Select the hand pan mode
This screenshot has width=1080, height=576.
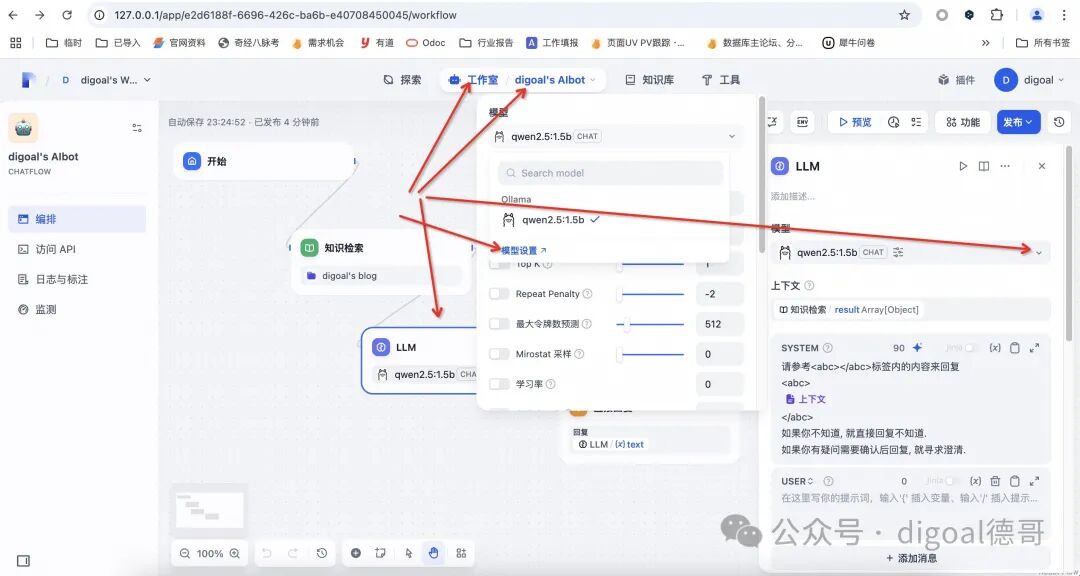click(433, 553)
